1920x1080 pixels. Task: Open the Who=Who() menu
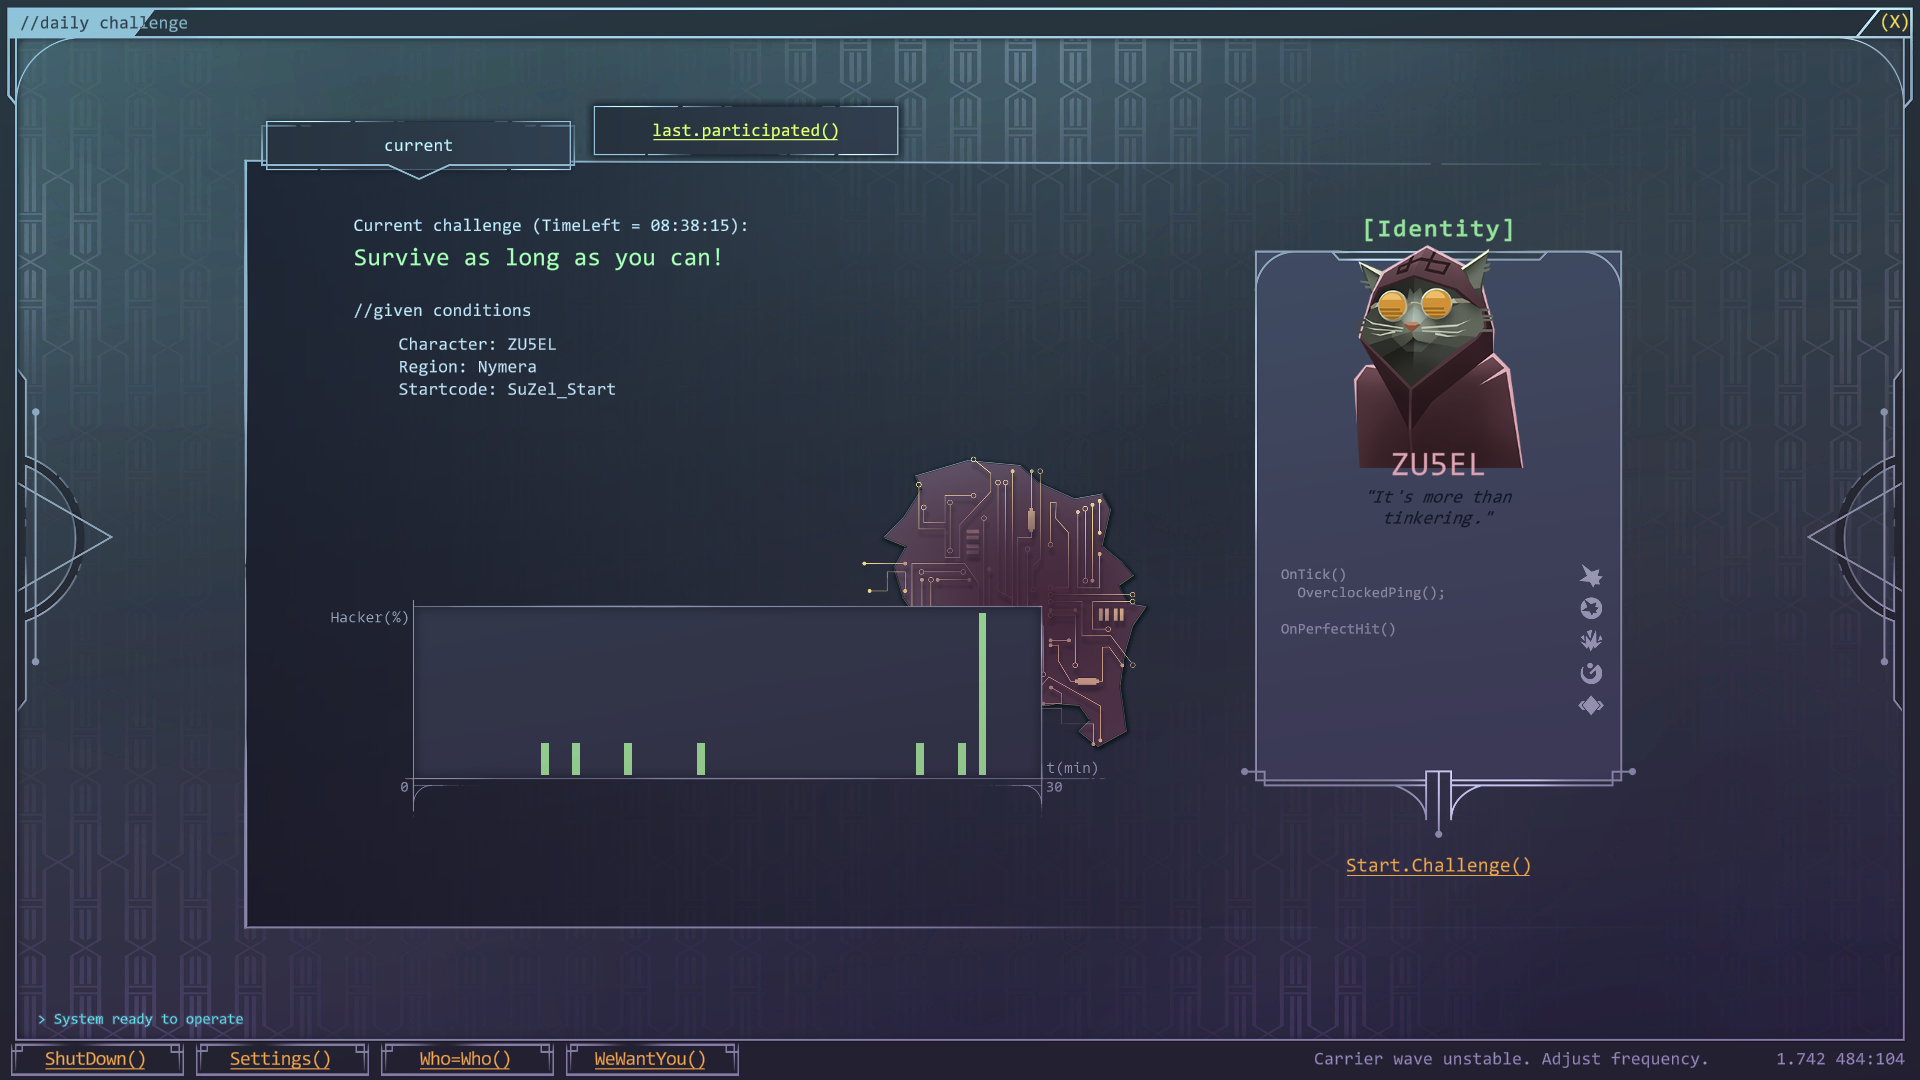[465, 1059]
